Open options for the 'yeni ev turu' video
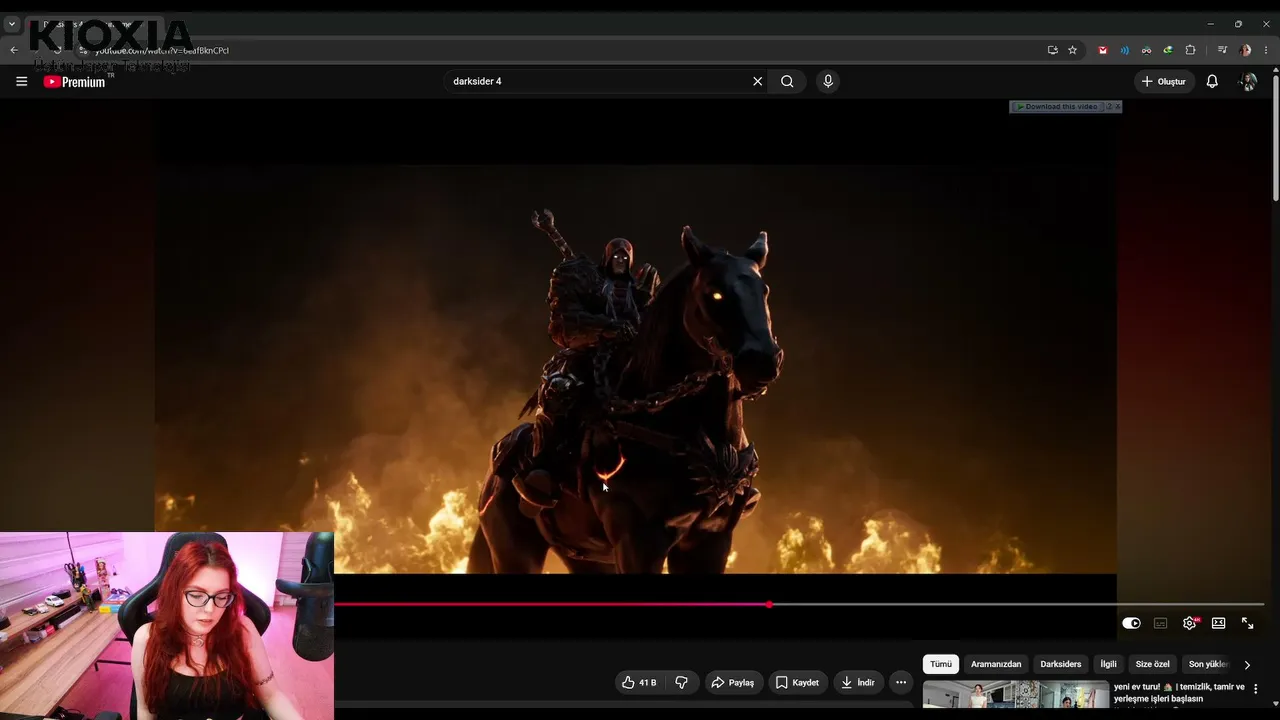 click(1255, 688)
